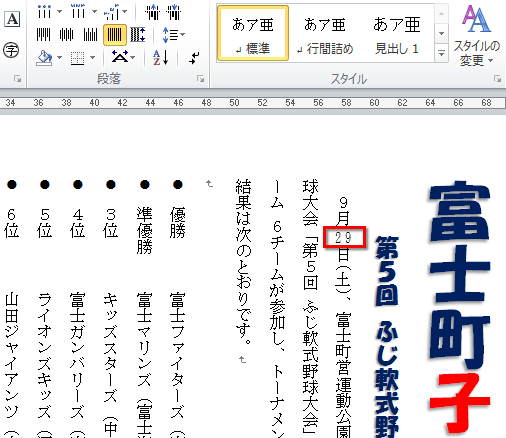506x438 pixels.
Task: Click the line 結果は次のとおりです。
Action: [x=243, y=263]
